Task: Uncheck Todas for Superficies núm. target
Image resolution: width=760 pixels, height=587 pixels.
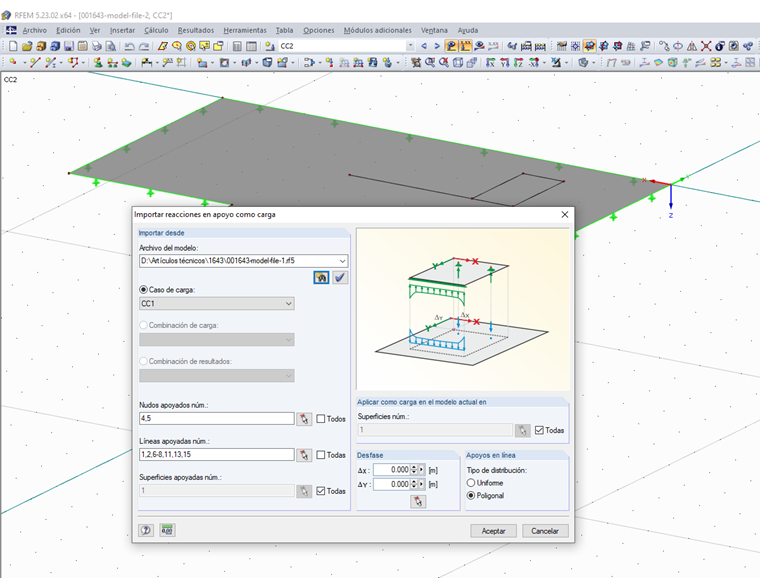Action: pyautogui.click(x=539, y=430)
